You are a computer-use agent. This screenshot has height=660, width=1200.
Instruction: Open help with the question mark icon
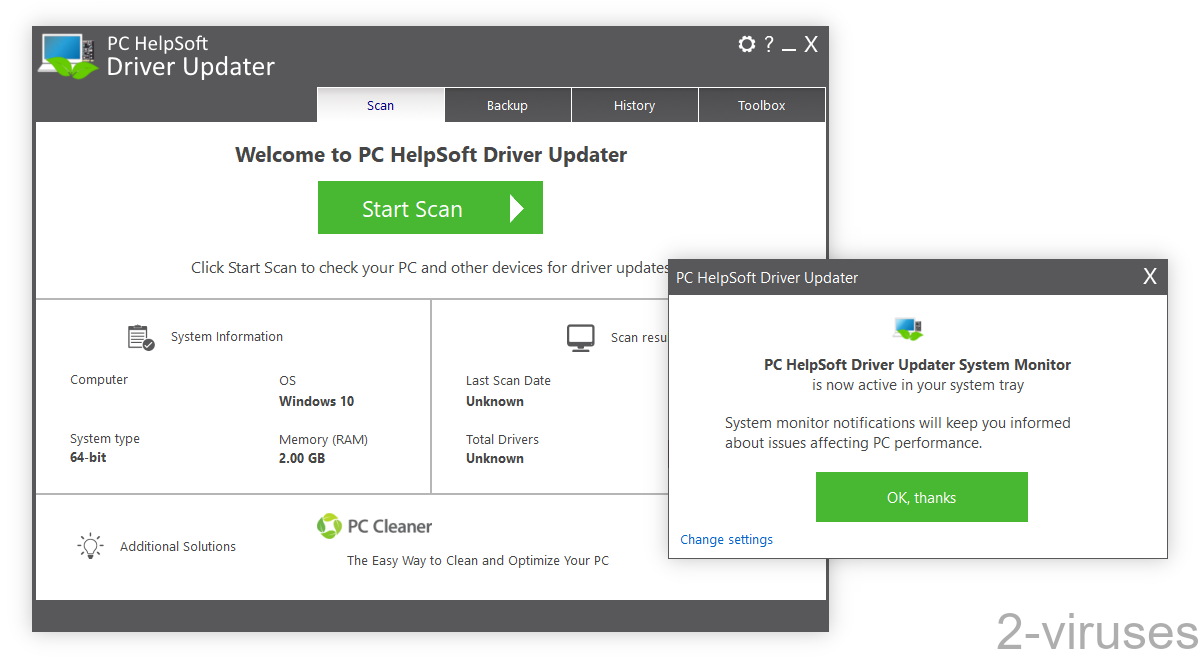769,44
